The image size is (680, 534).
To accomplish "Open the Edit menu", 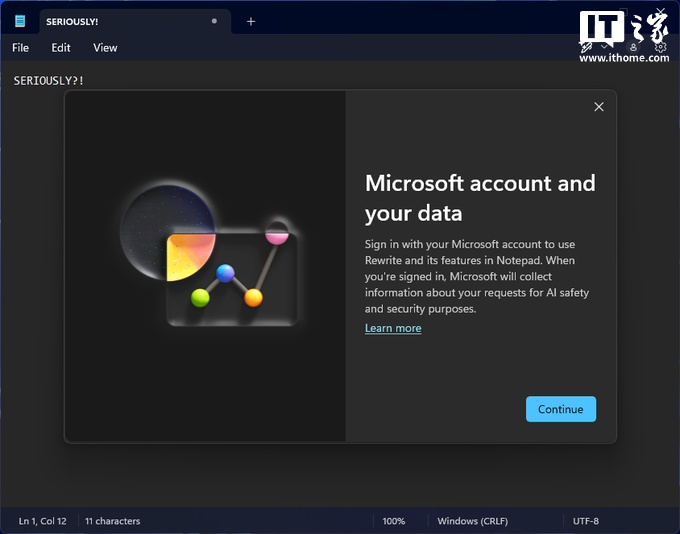I will coord(61,47).
